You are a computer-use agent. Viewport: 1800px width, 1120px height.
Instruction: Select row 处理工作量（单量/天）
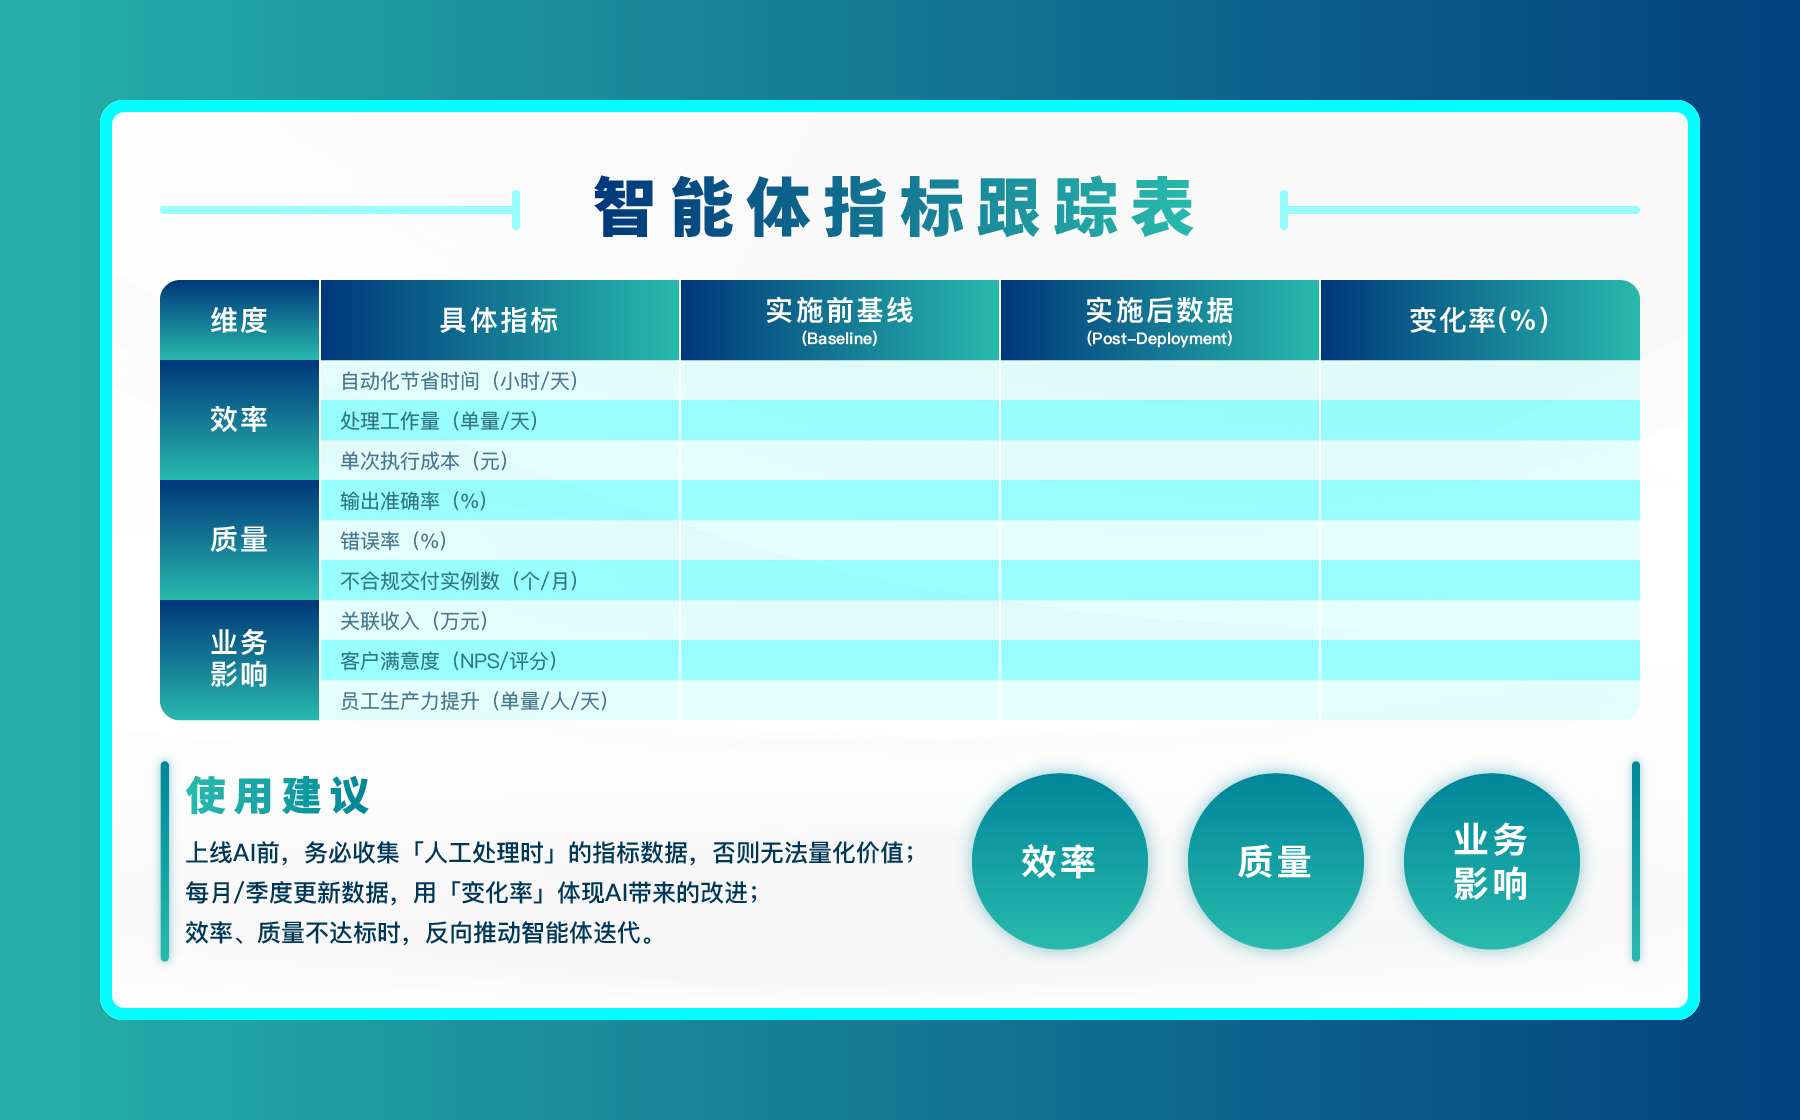pos(980,420)
